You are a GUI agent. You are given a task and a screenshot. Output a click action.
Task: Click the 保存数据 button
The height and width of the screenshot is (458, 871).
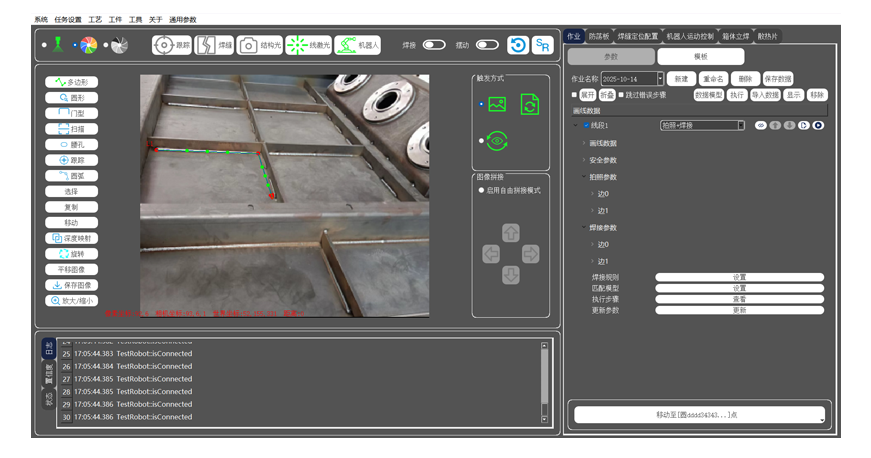click(777, 78)
